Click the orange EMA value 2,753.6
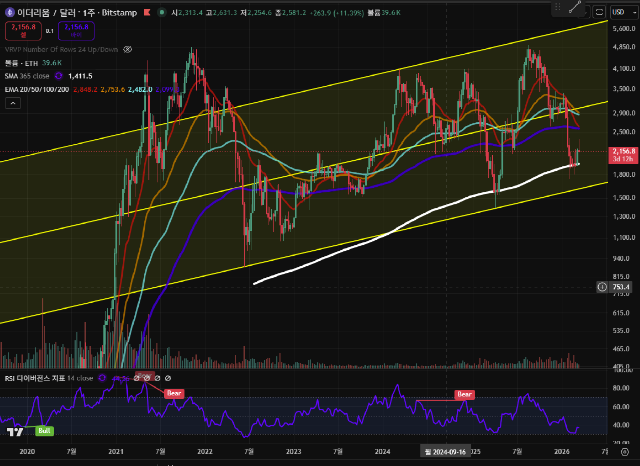The width and height of the screenshot is (640, 466). click(x=113, y=89)
